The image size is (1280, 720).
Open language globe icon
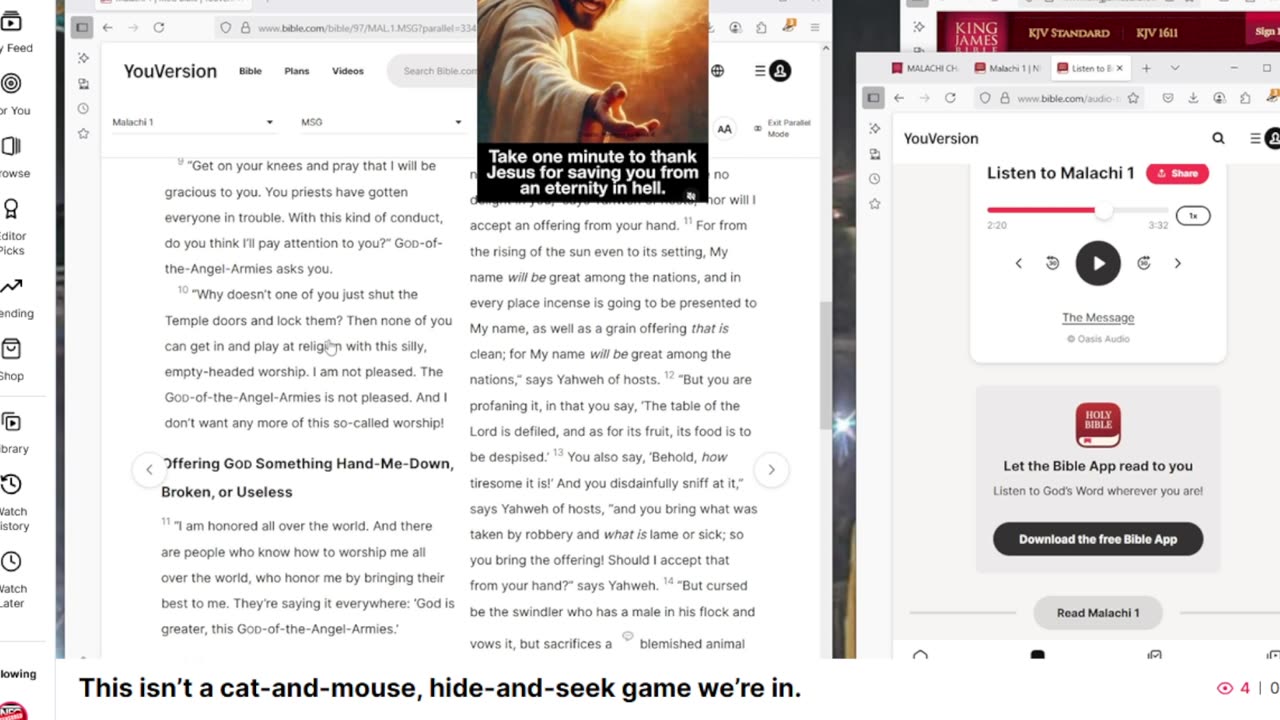[717, 71]
